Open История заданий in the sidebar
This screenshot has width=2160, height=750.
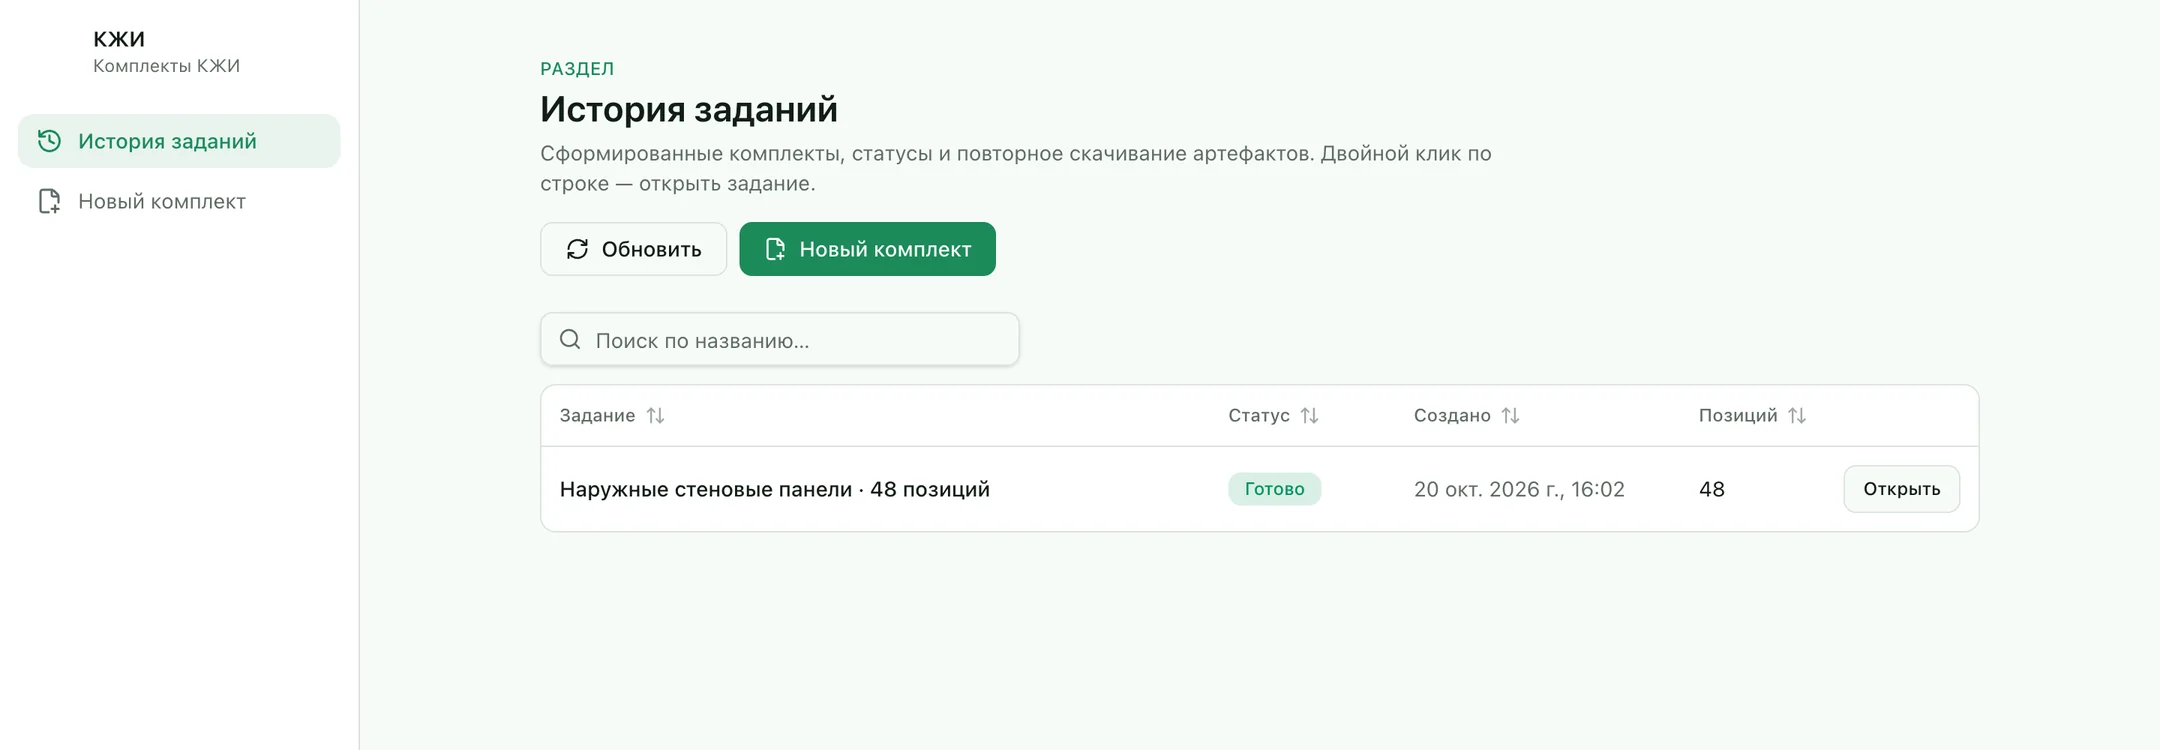coord(179,141)
